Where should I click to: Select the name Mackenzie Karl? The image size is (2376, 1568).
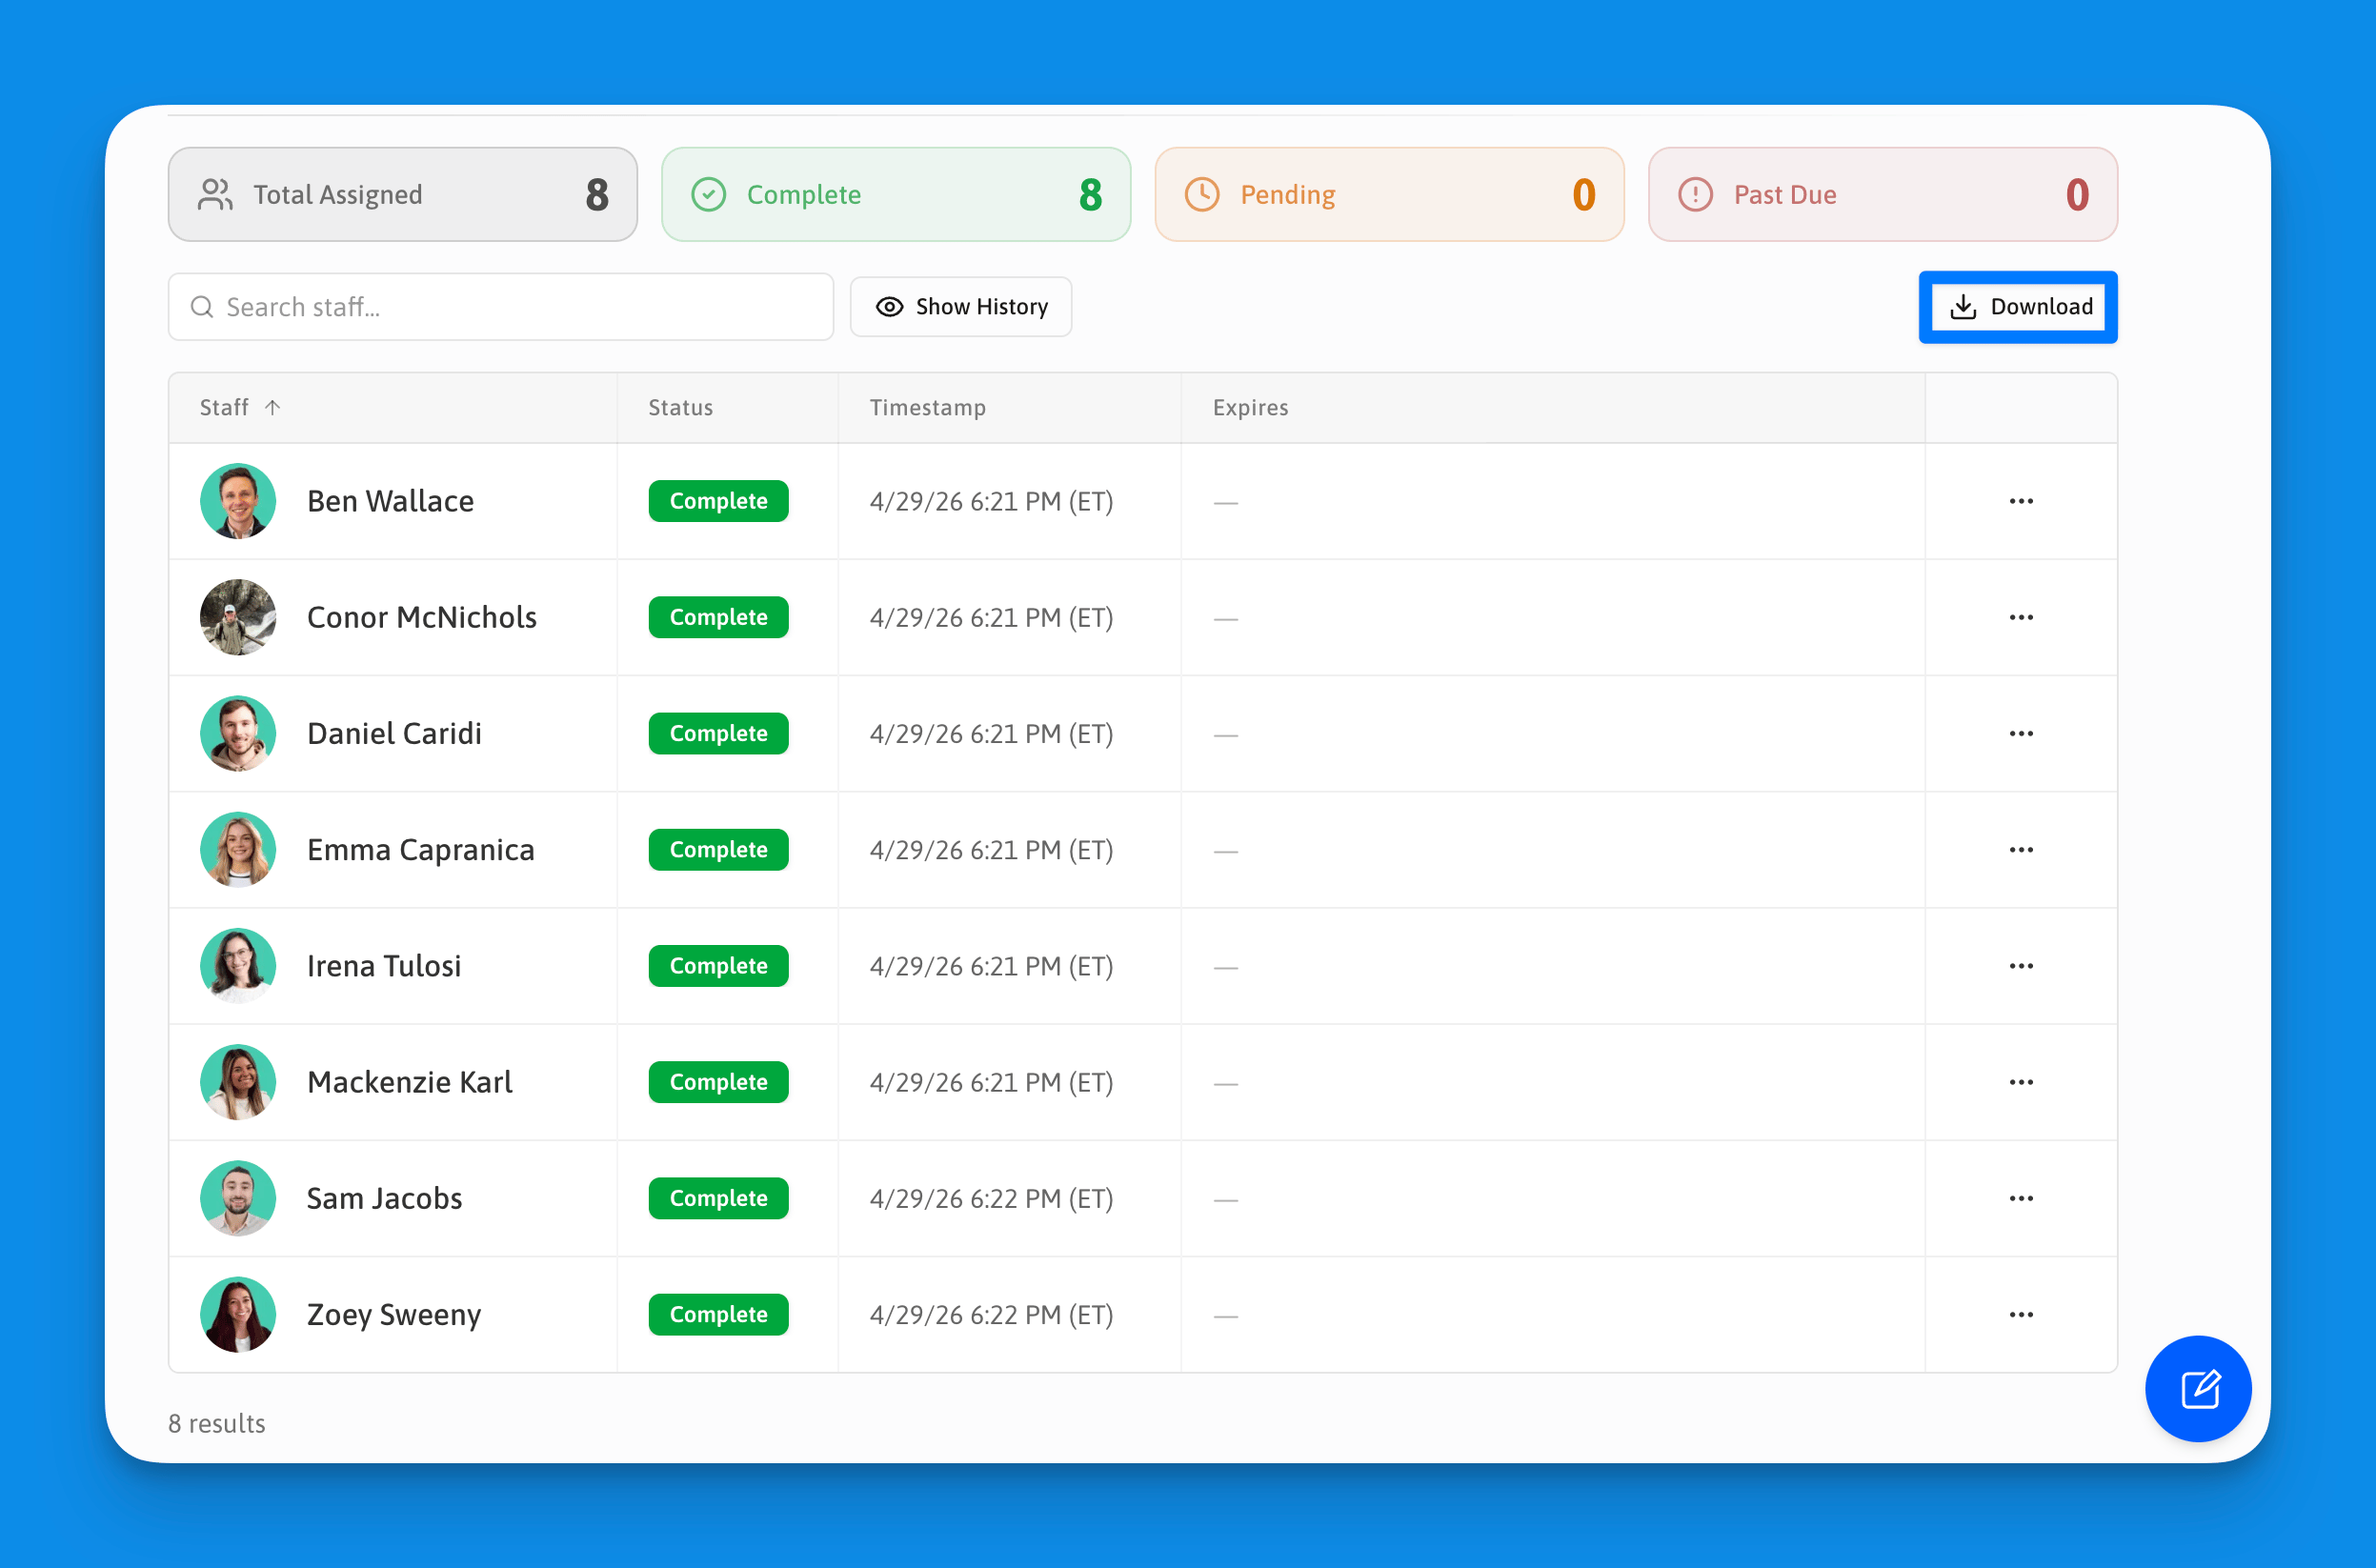coord(409,1082)
